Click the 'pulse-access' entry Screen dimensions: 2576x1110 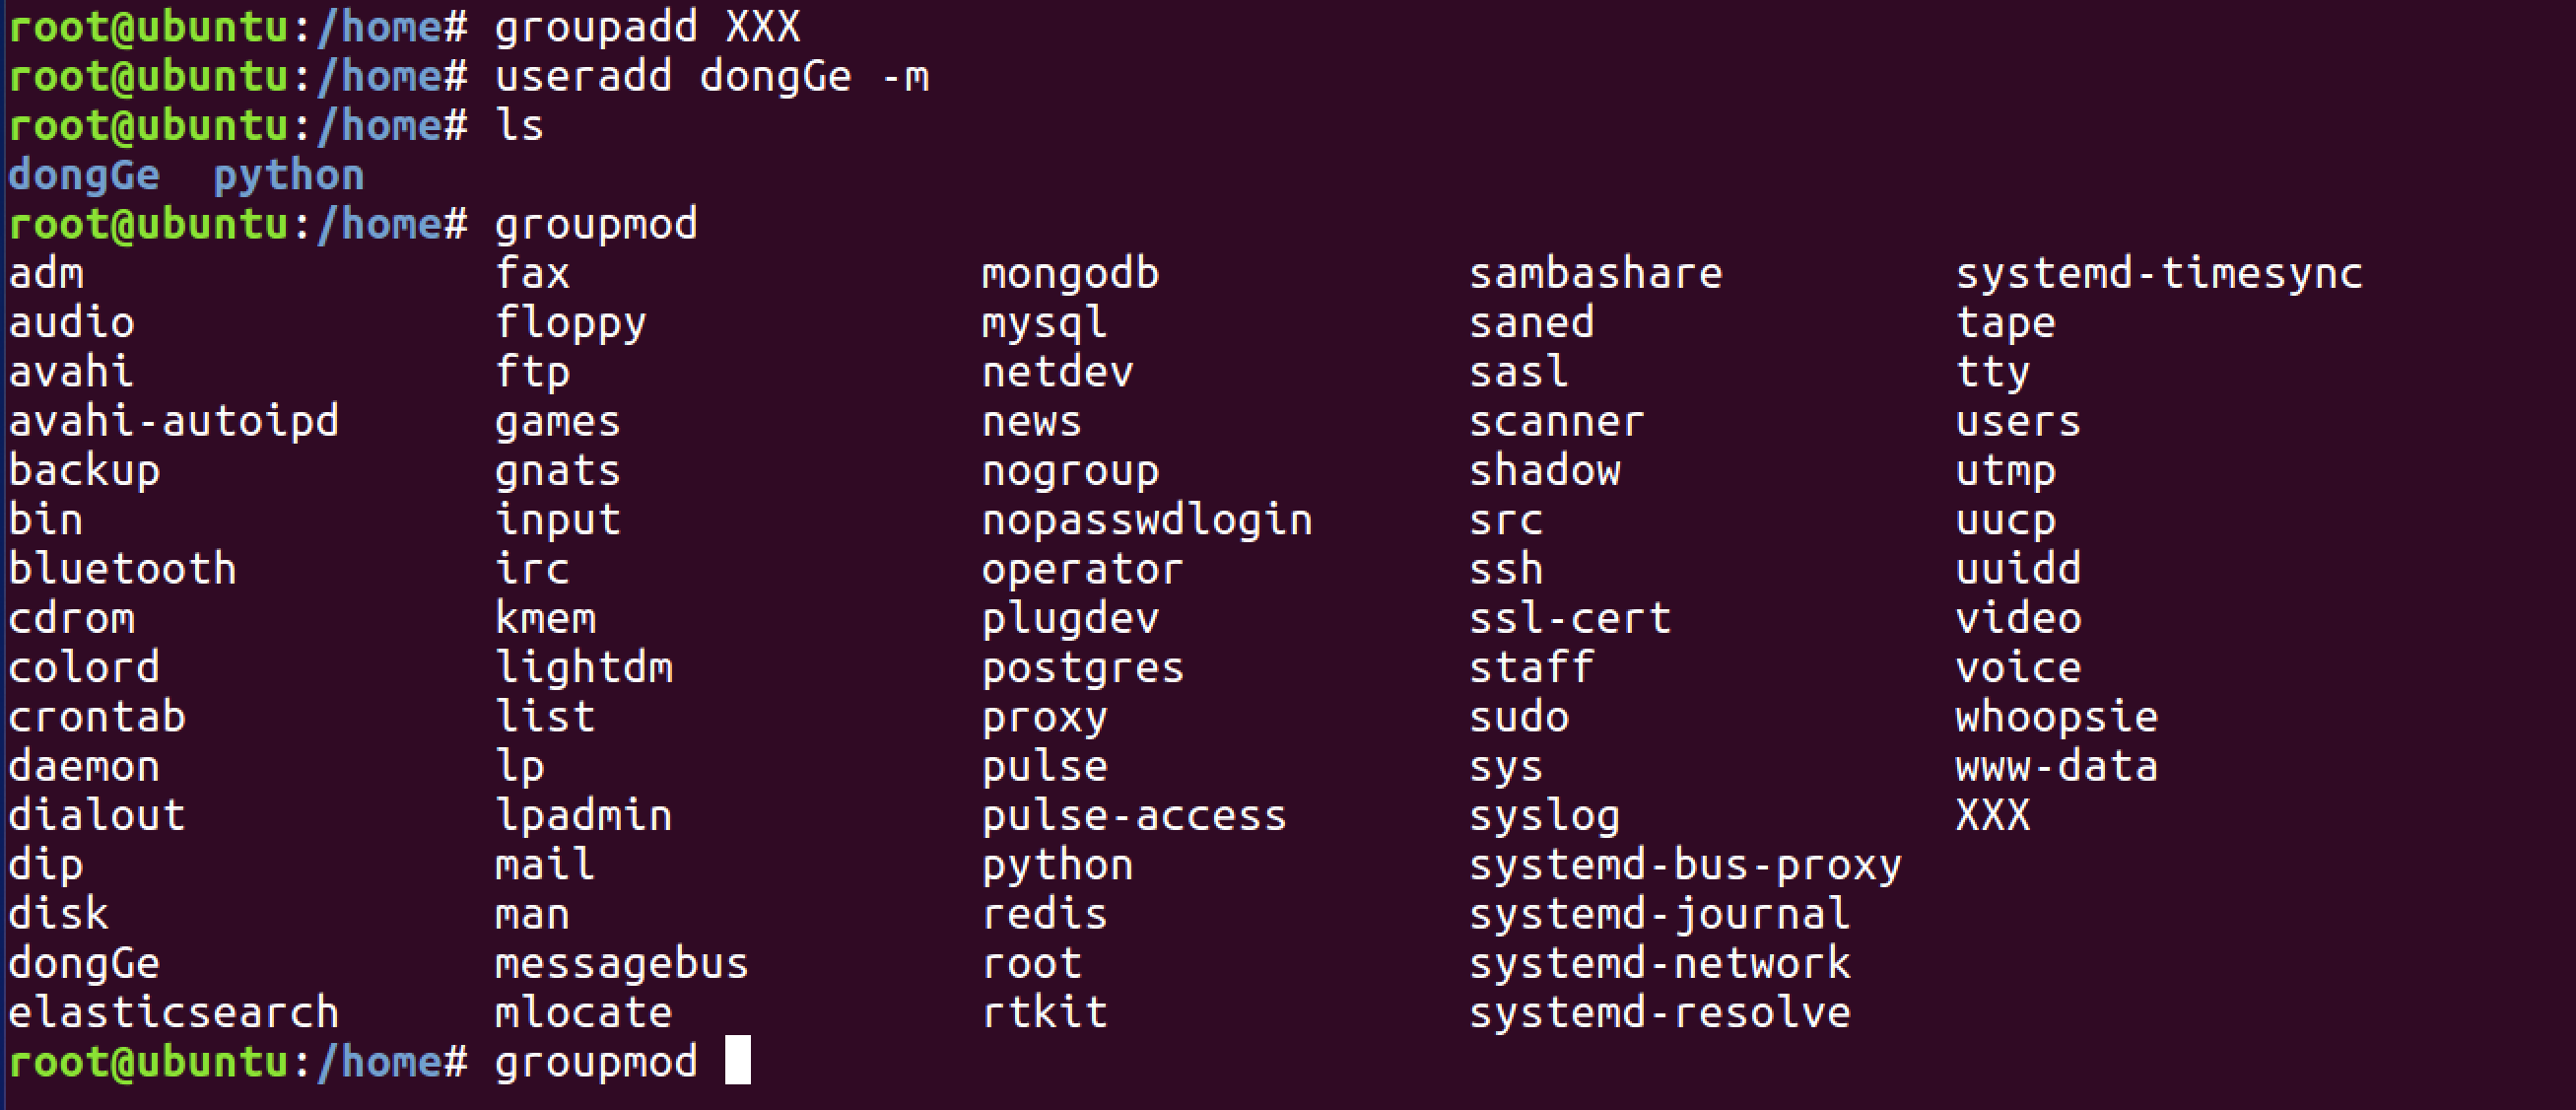click(1133, 816)
